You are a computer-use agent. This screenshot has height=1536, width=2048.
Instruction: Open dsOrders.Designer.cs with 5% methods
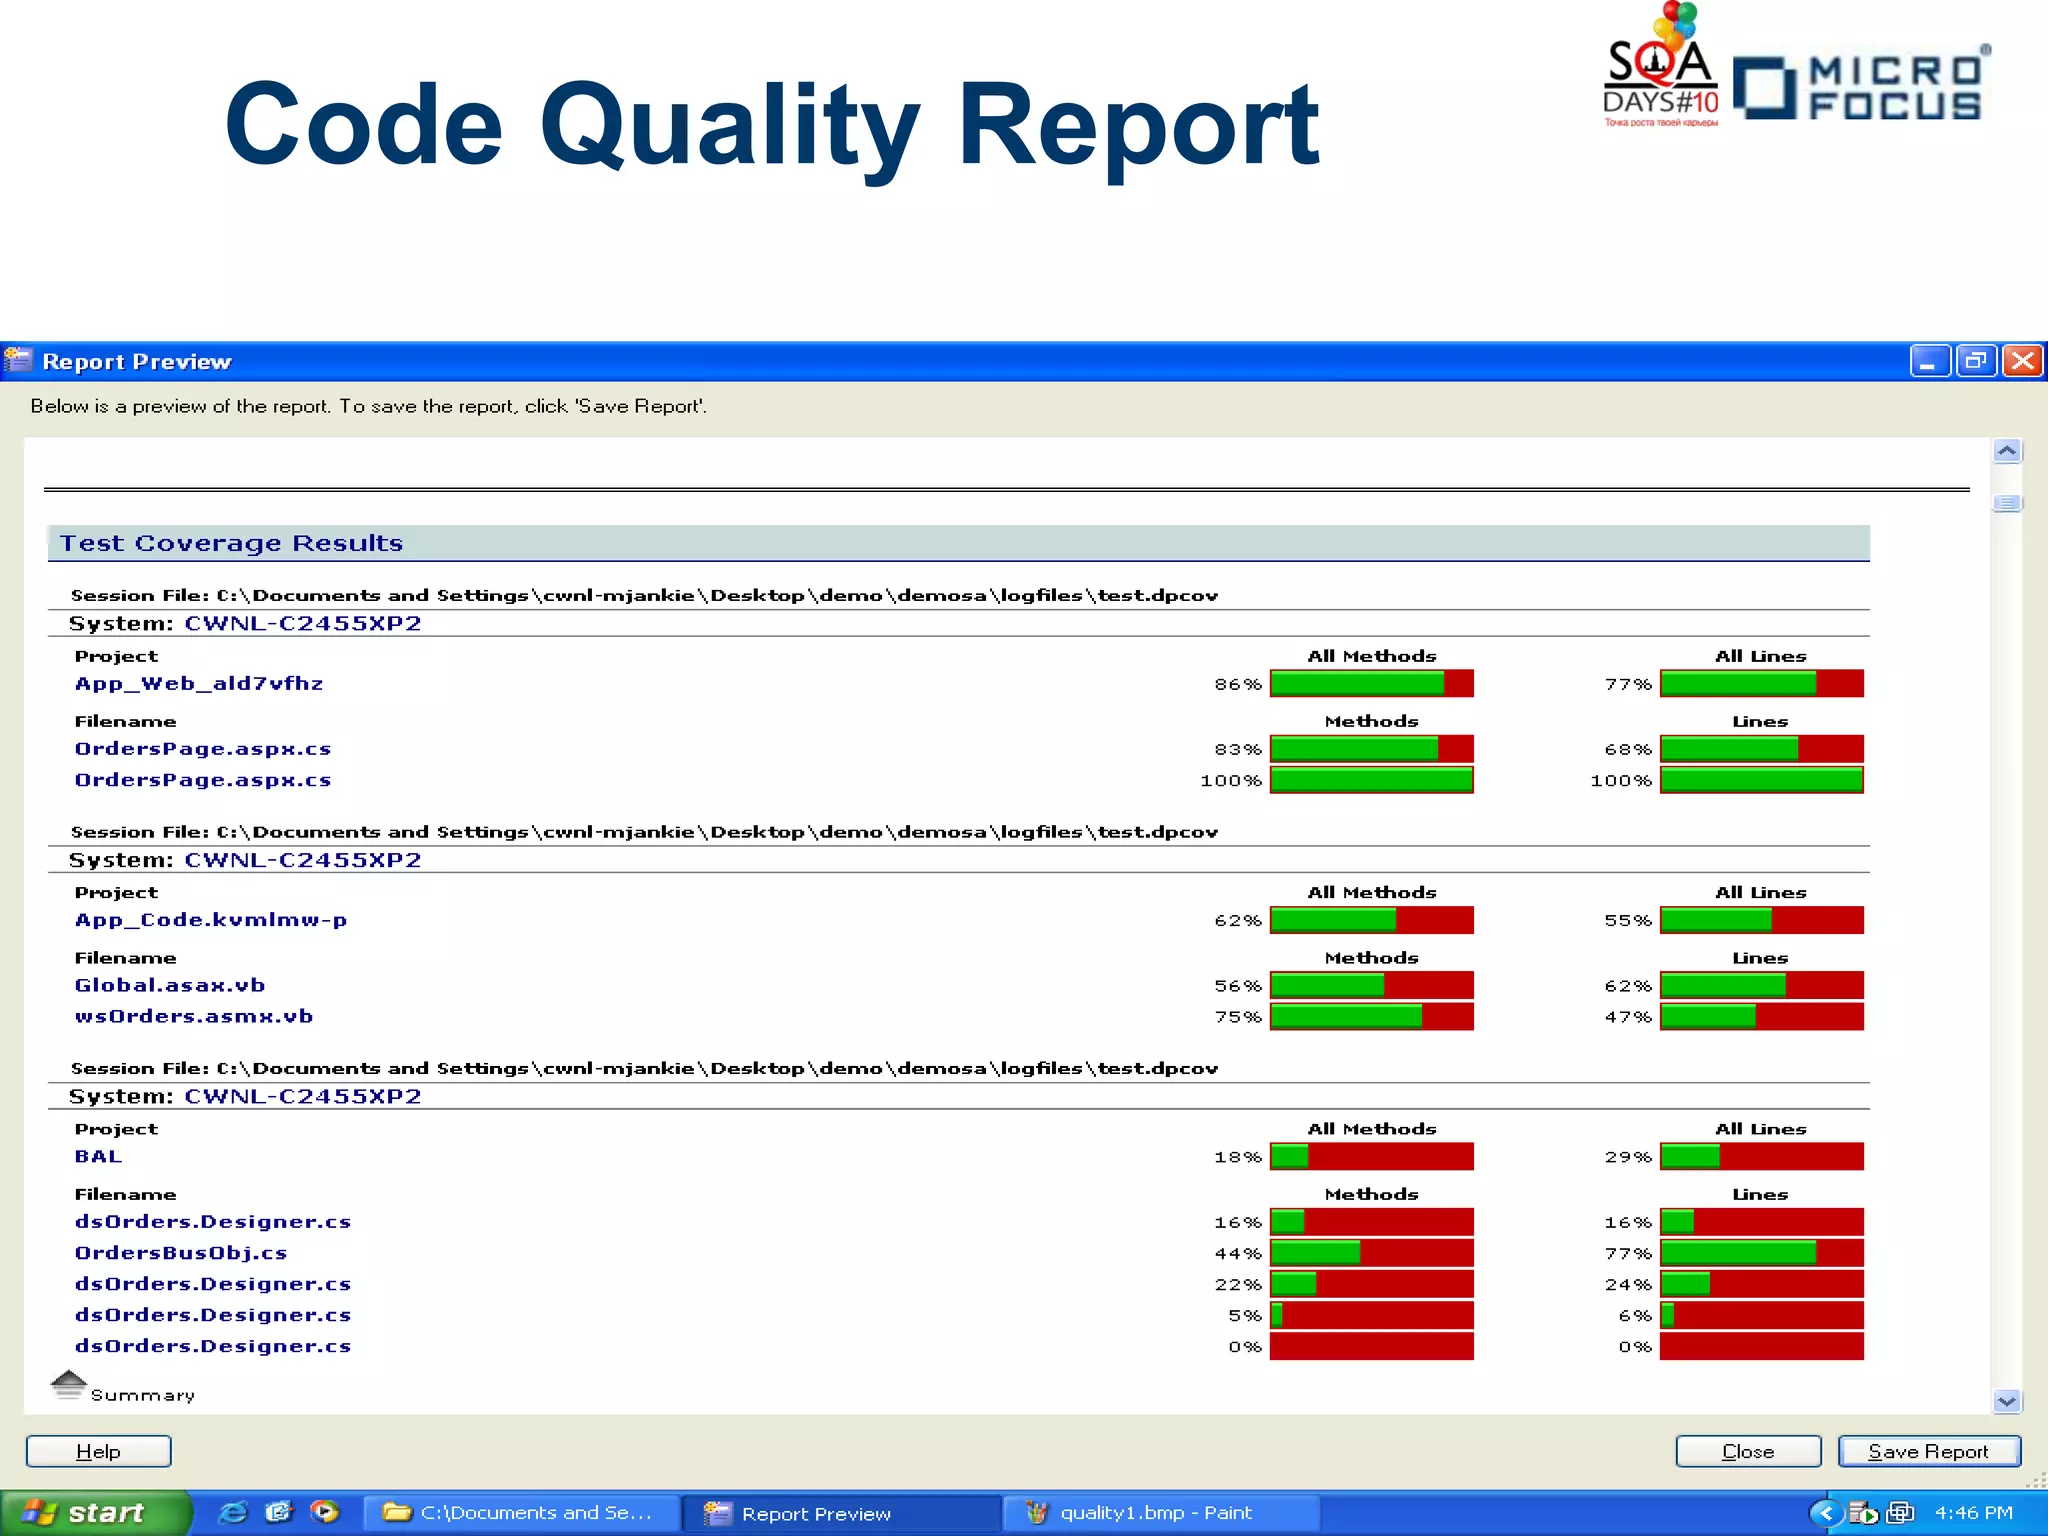click(x=213, y=1315)
